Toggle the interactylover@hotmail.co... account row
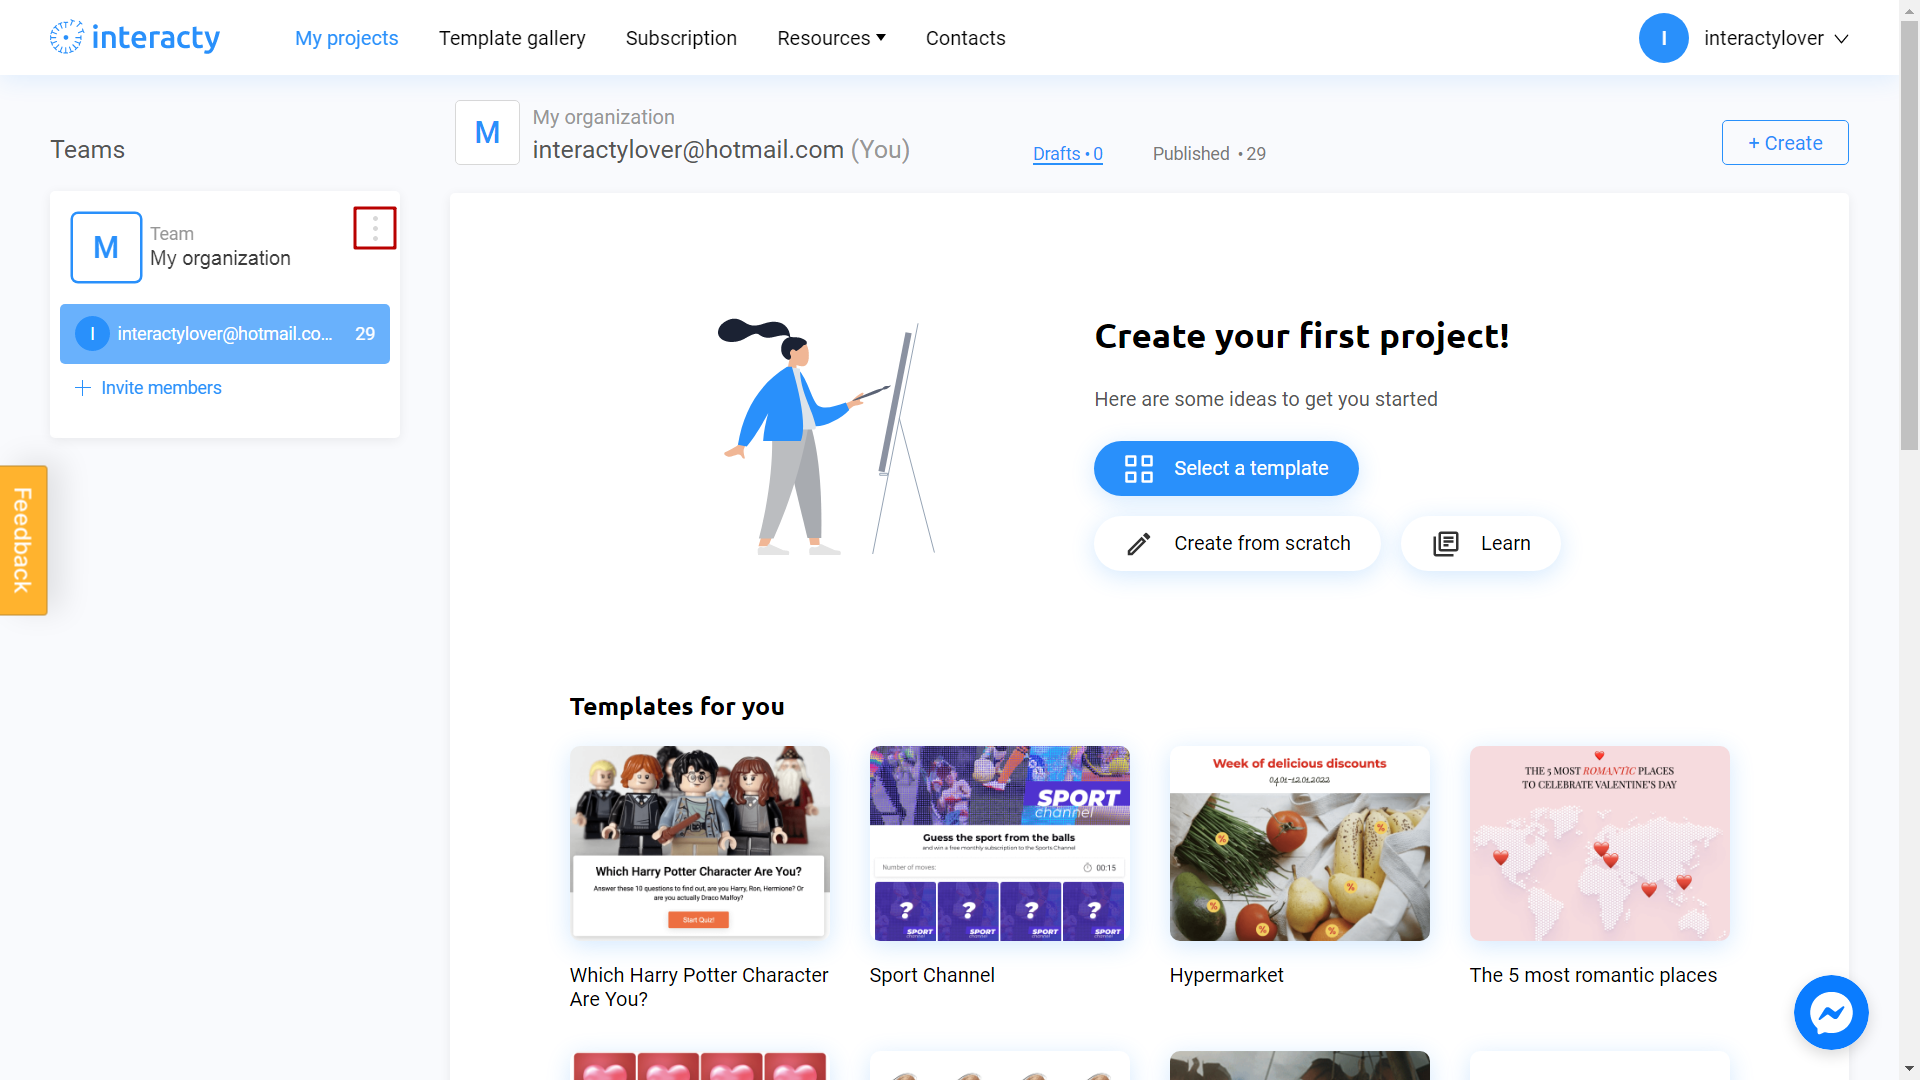The height and width of the screenshot is (1080, 1920). pos(225,334)
